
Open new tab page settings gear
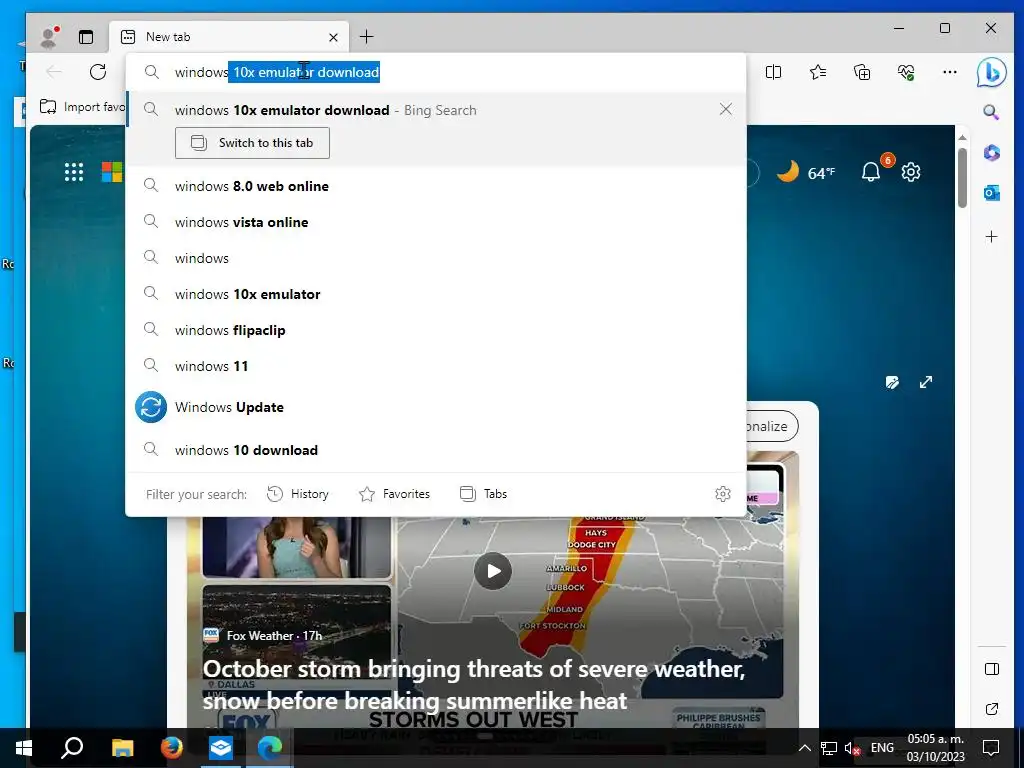[911, 172]
